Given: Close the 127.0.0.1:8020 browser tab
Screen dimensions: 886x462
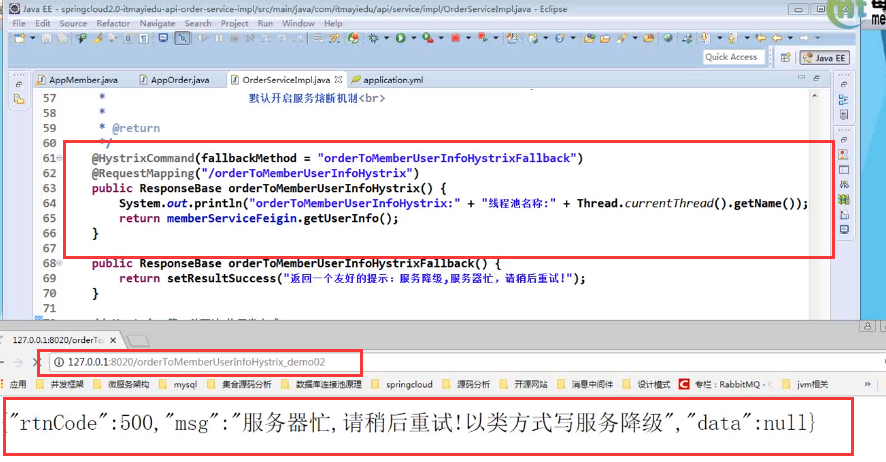Looking at the screenshot, I should (x=113, y=340).
